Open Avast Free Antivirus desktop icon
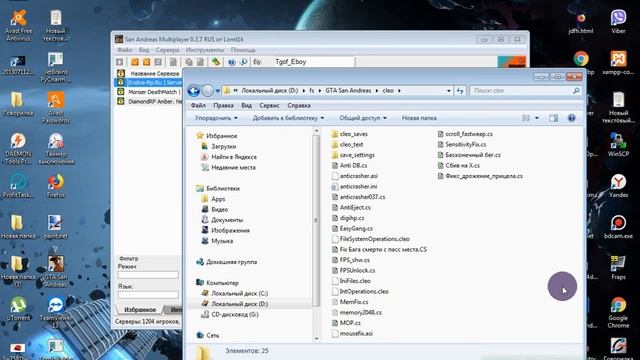 (x=18, y=25)
